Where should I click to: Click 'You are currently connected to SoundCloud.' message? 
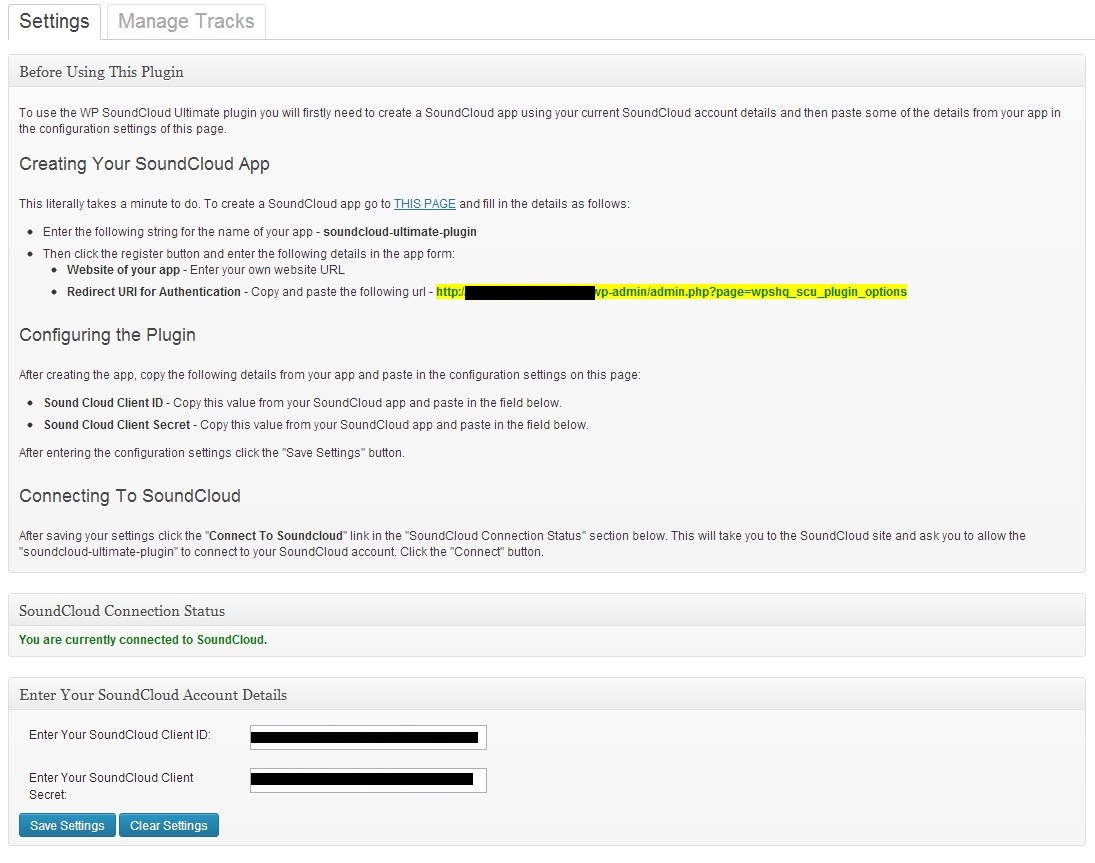point(142,640)
